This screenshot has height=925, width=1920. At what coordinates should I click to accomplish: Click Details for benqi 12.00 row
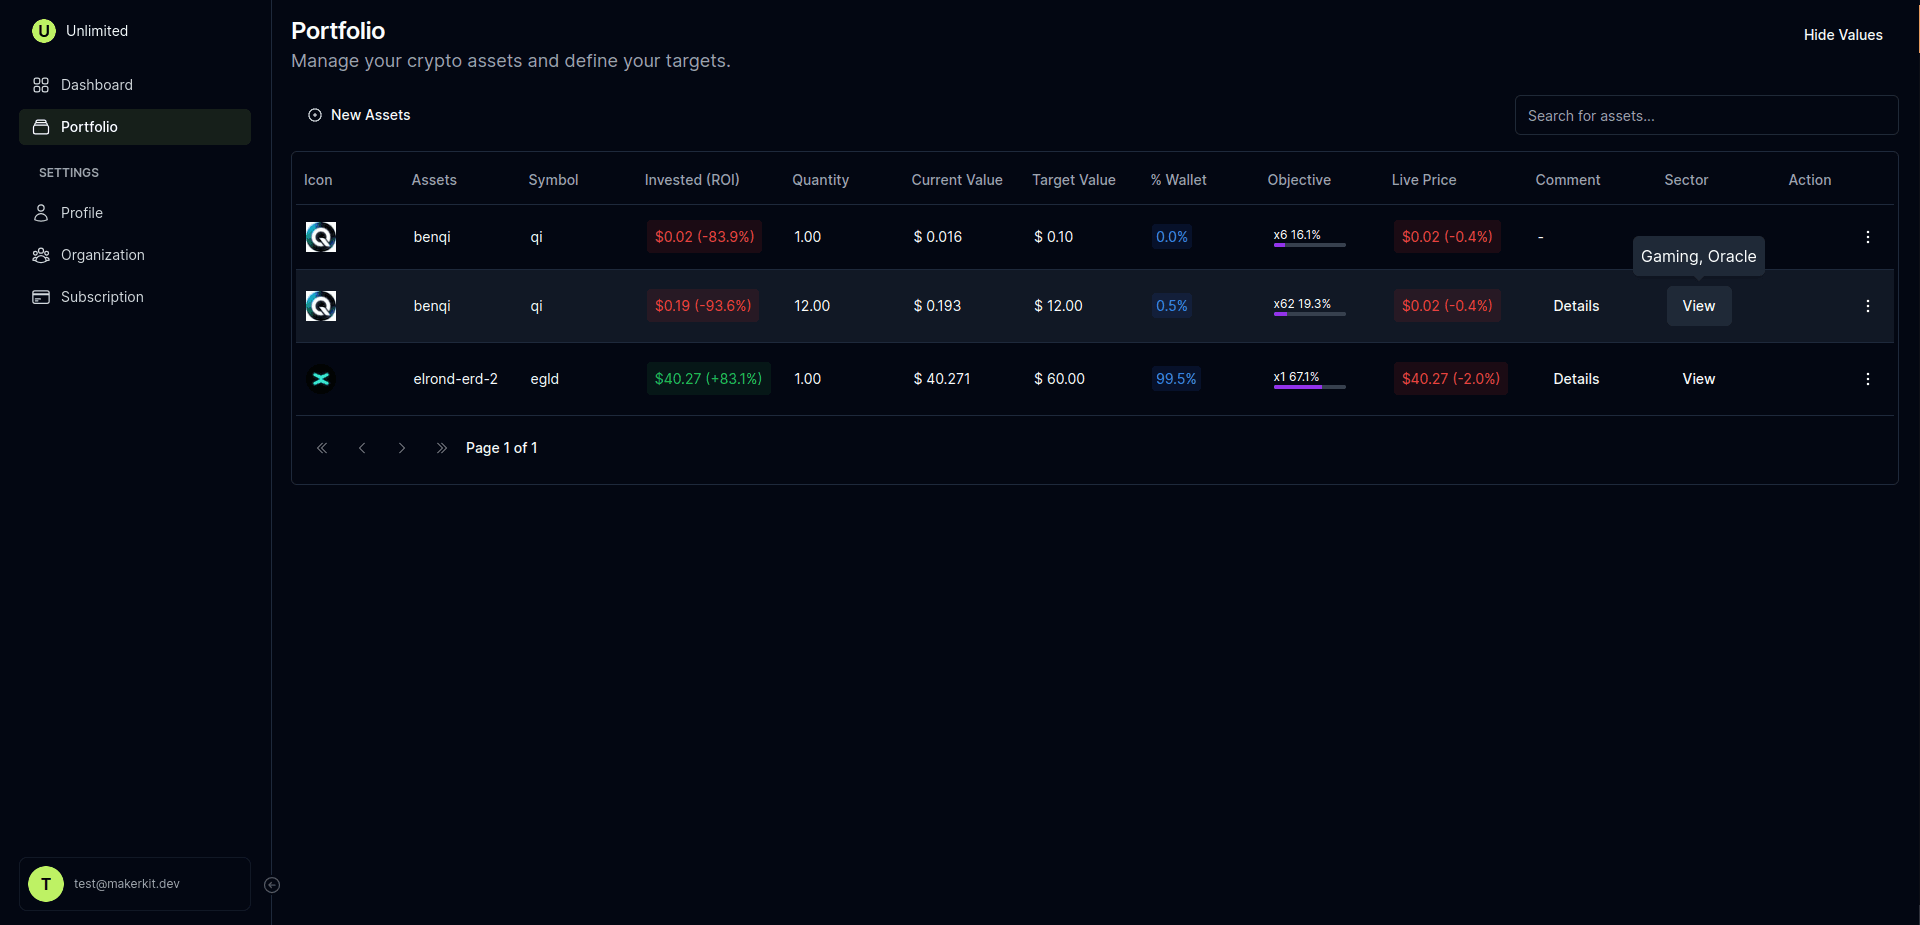point(1576,306)
